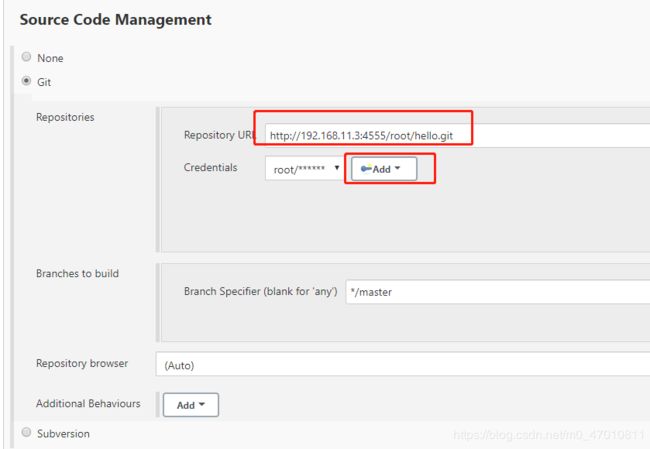Select the Git radio button

click(26, 81)
